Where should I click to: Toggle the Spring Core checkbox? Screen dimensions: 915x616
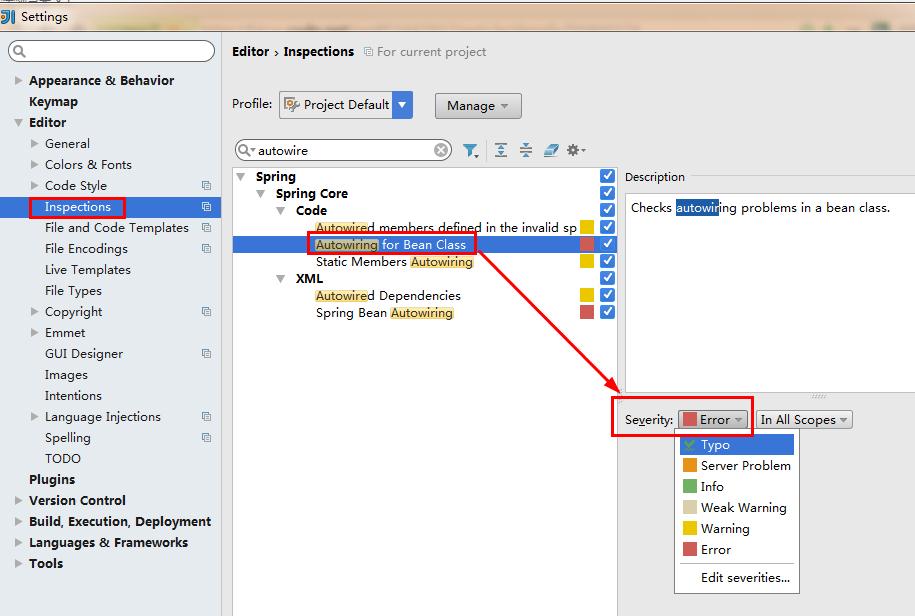[x=607, y=192]
